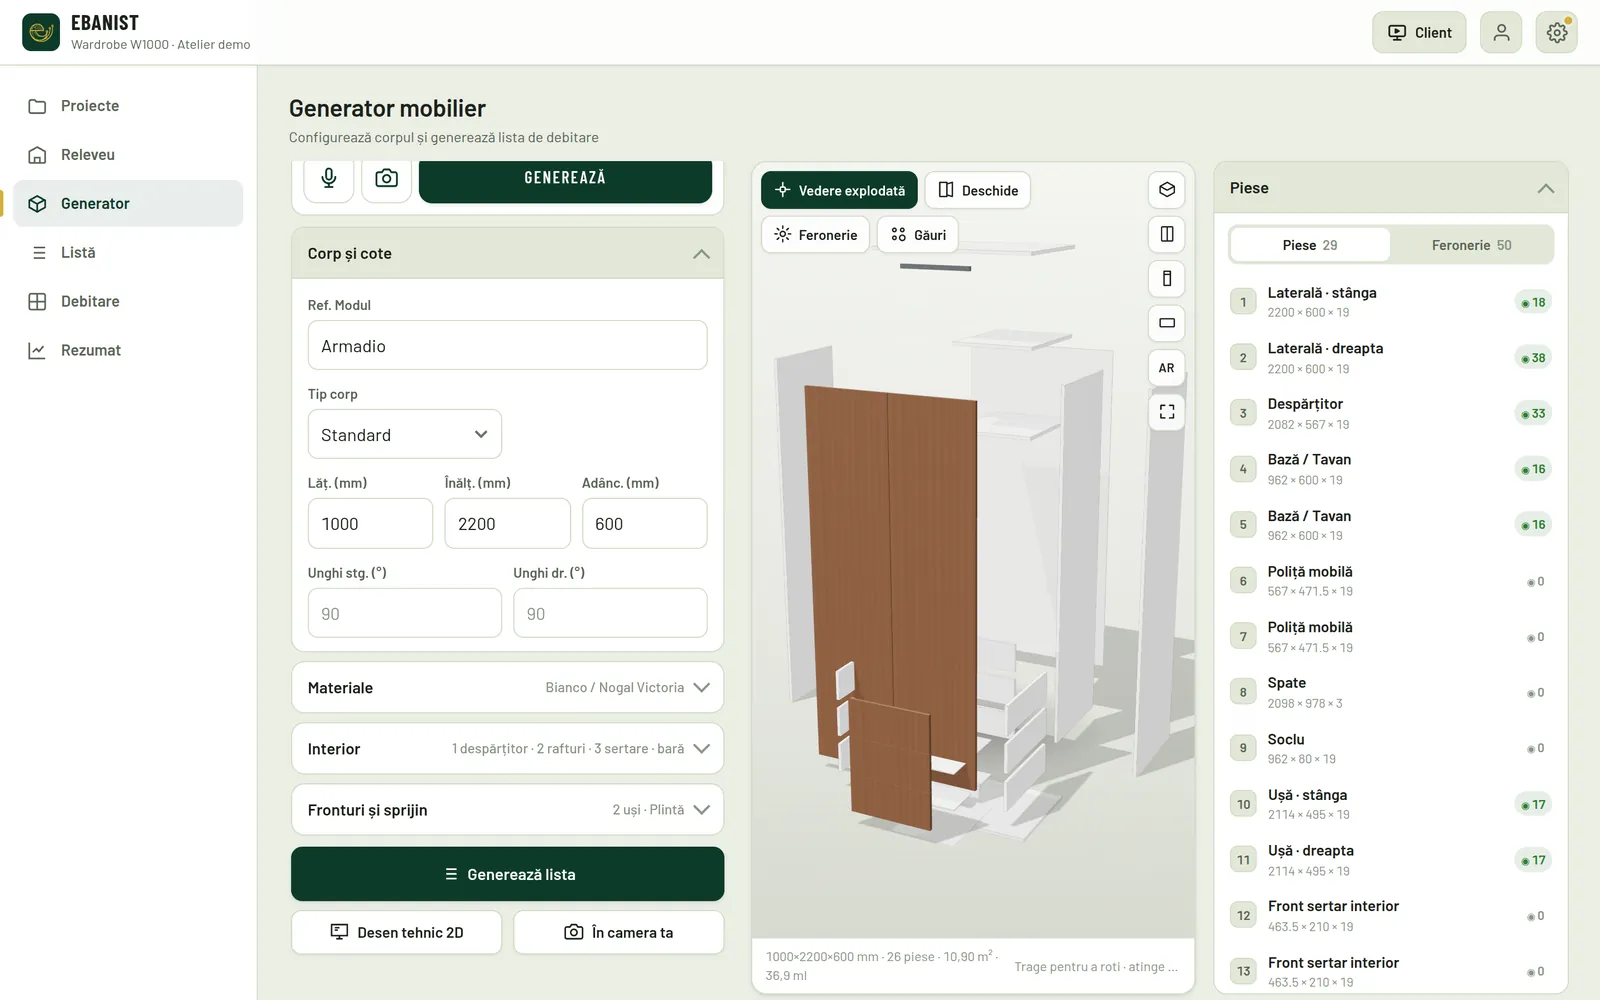Screen dimensions: 1600x1000
Task: Click the microphone voice input icon
Action: [329, 179]
